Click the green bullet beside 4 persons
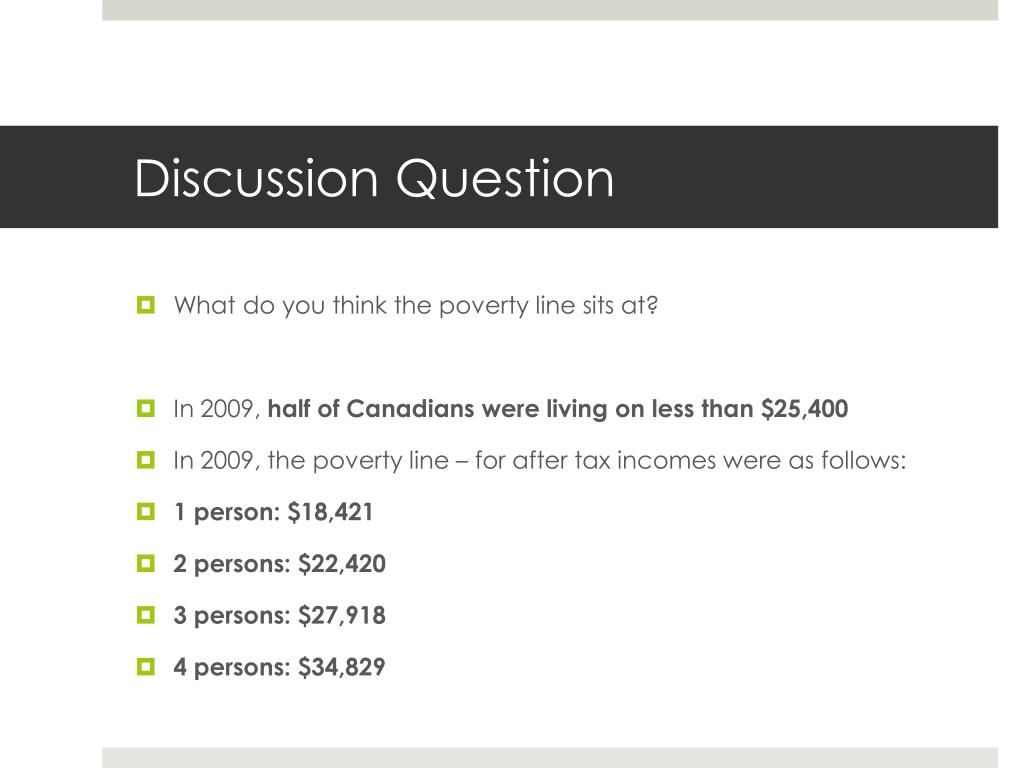The height and width of the screenshot is (768, 1024). click(x=146, y=667)
